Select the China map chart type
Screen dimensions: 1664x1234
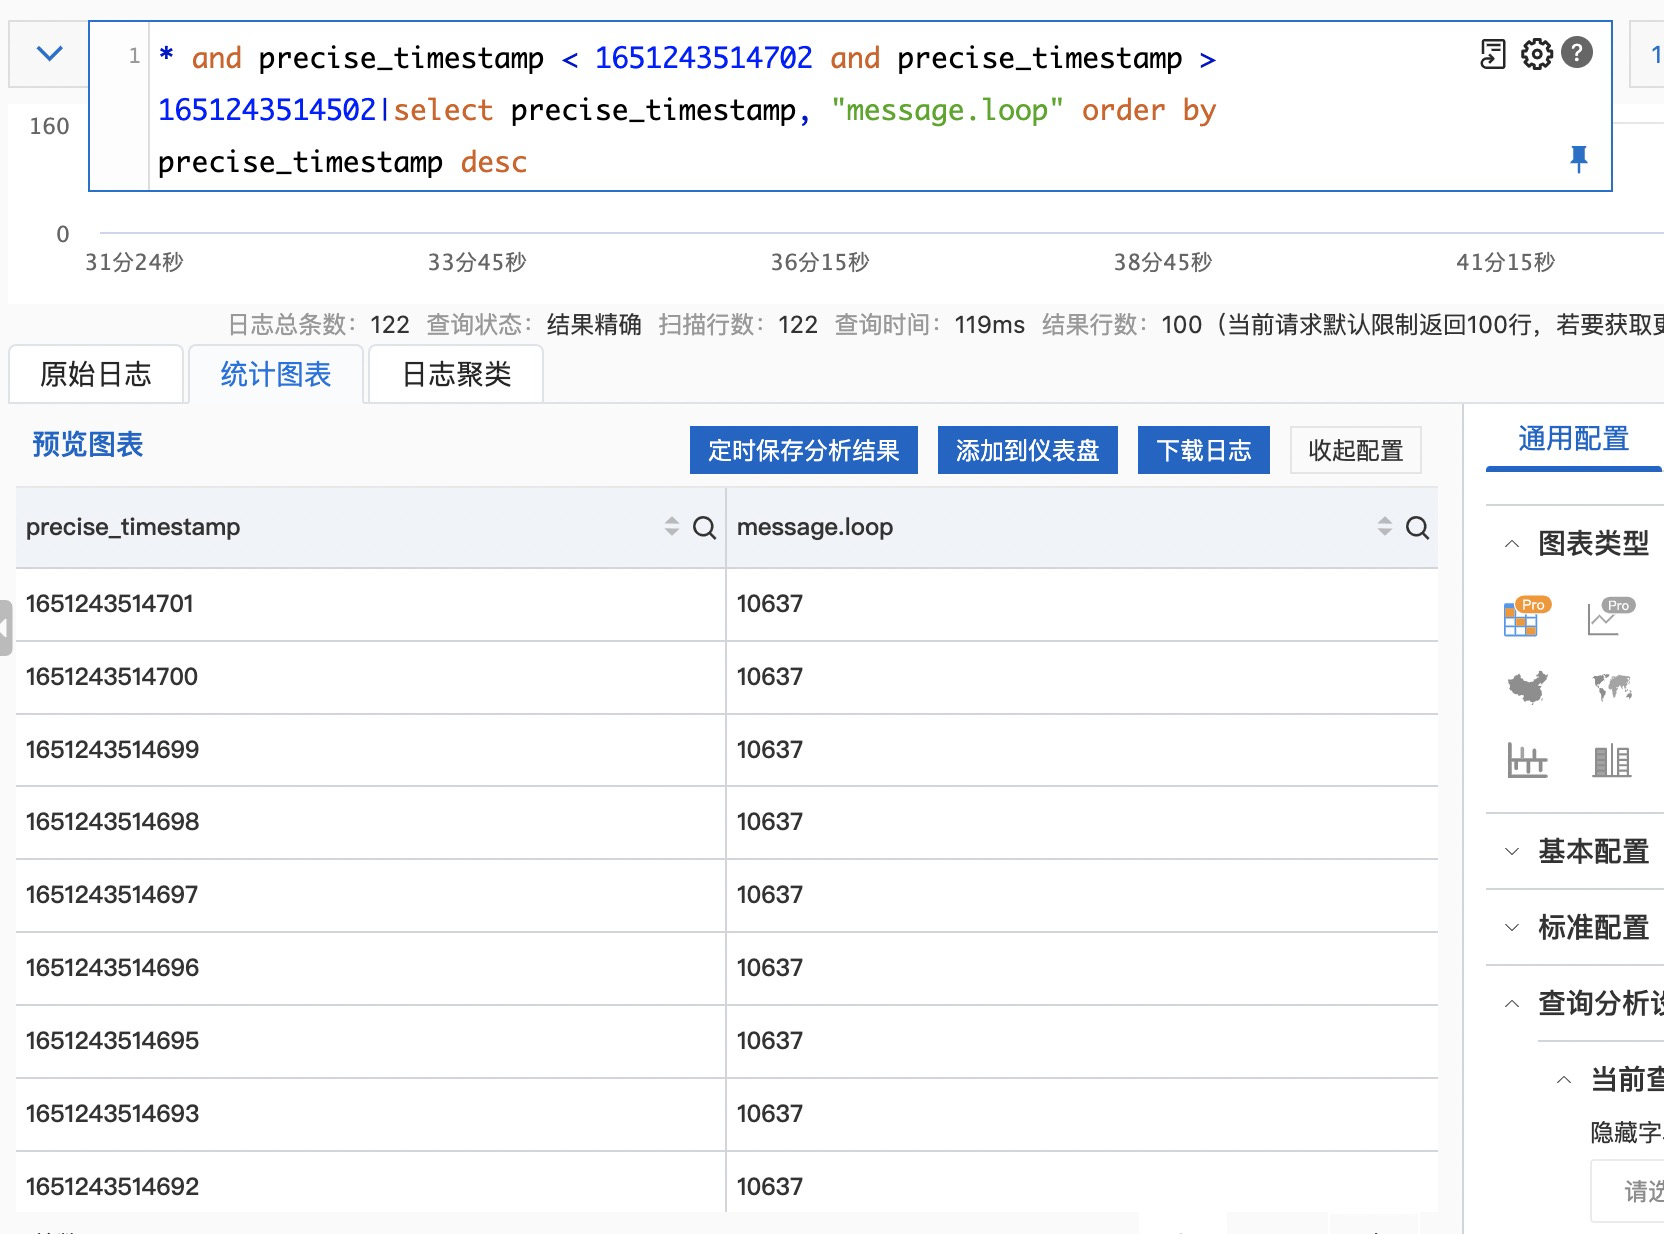pos(1527,688)
